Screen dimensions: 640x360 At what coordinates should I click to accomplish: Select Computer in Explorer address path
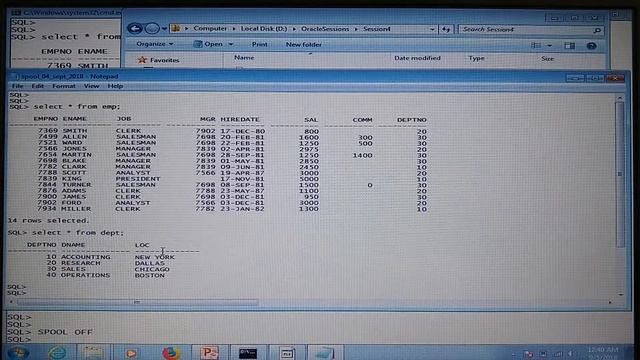coord(210,29)
